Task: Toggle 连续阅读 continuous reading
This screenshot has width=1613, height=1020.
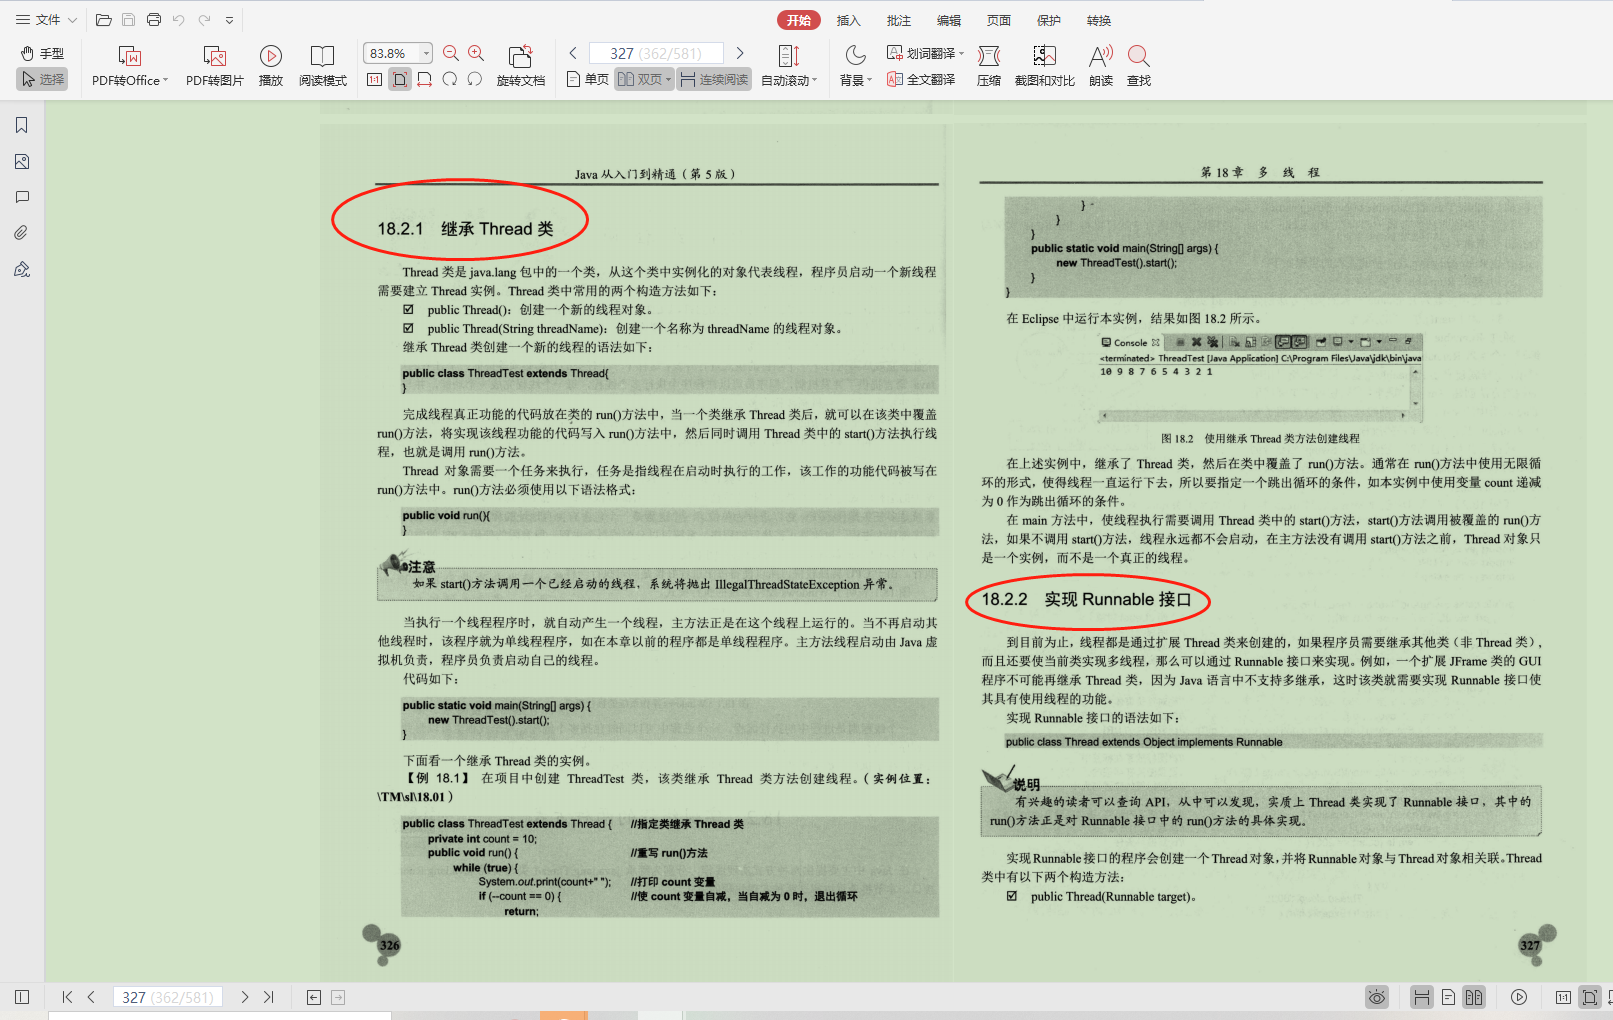Action: tap(714, 79)
